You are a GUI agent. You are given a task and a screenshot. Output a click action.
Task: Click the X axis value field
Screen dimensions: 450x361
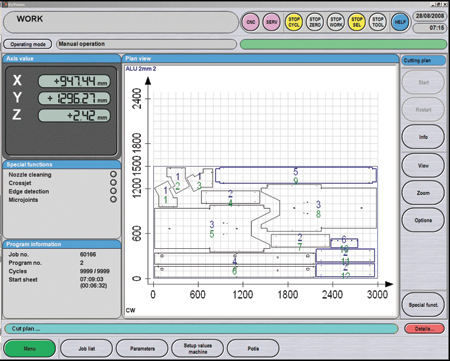coord(74,81)
